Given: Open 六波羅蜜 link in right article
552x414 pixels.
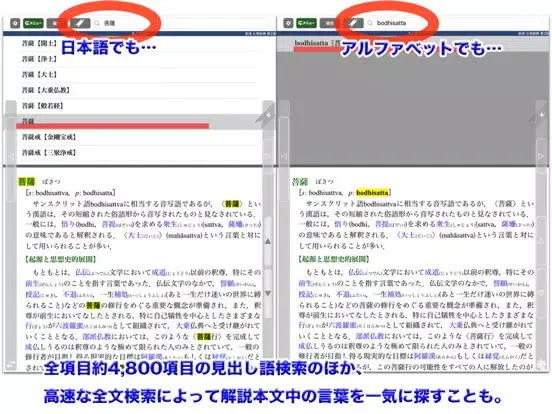Looking at the screenshot, I should [x=342, y=325].
